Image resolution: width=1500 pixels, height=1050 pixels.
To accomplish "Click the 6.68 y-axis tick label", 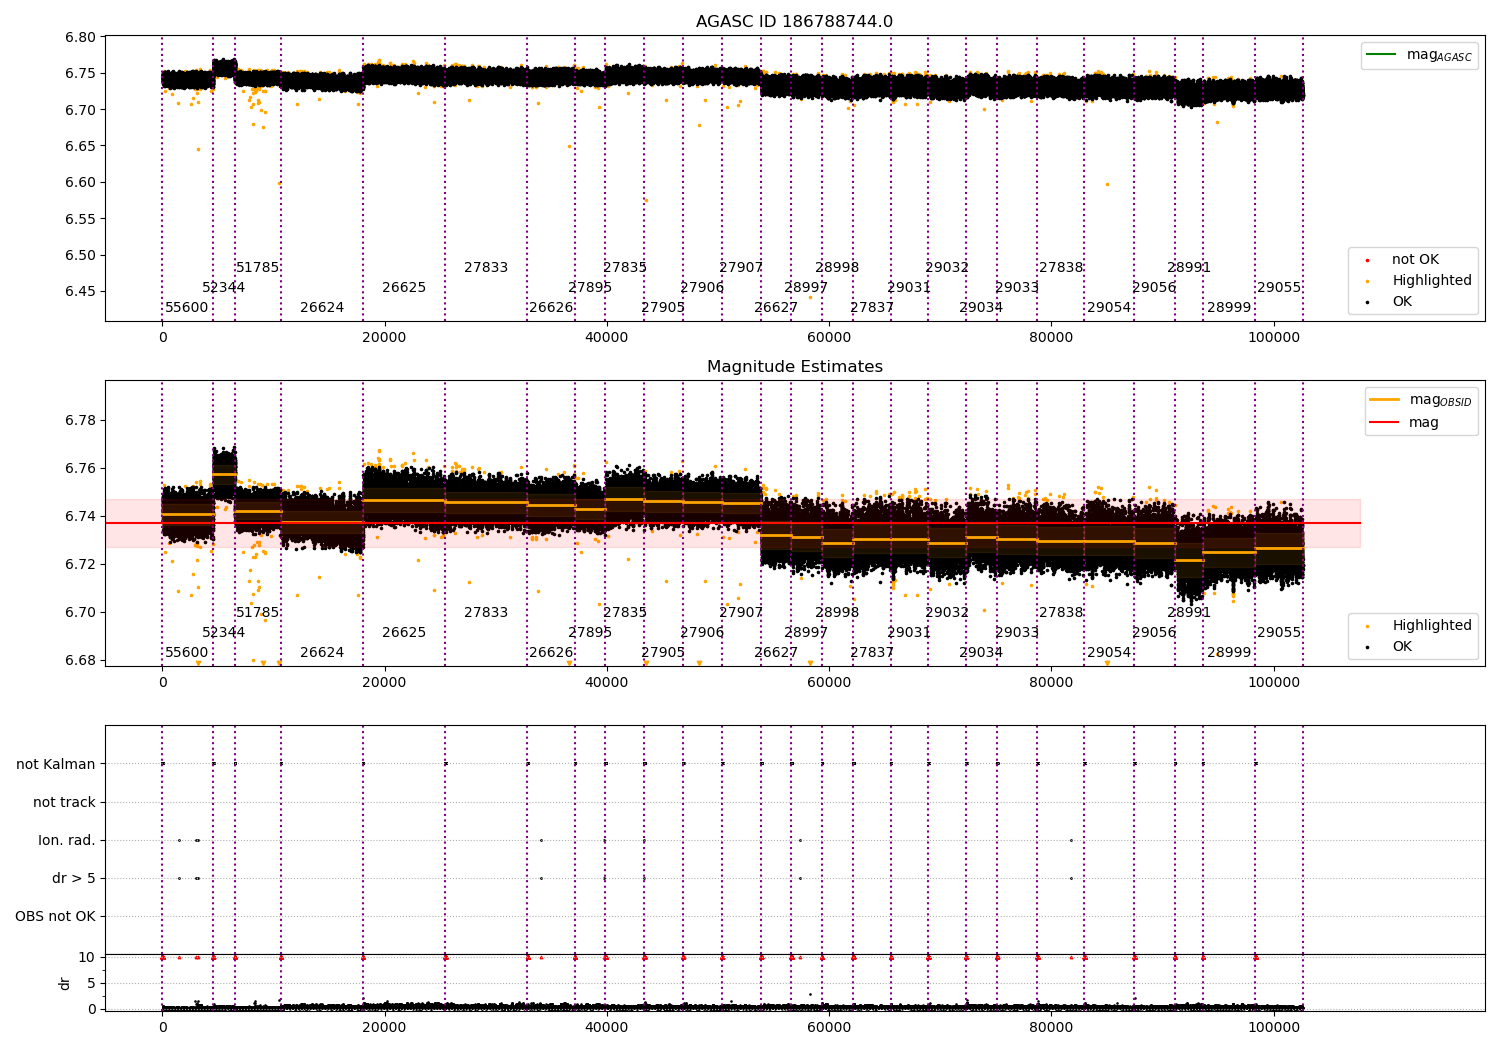I will [x=81, y=660].
